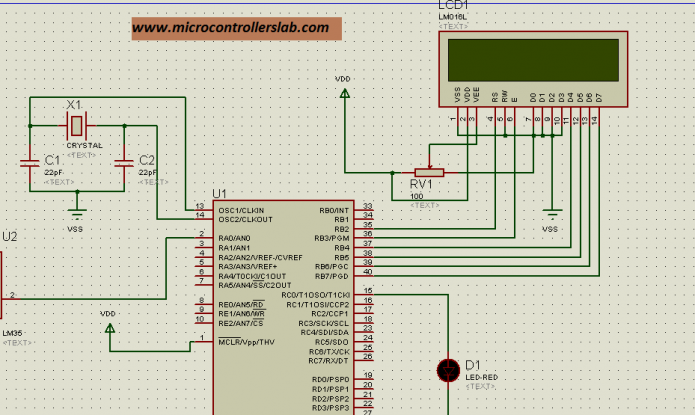Click the OSC2/CLKOUT pin name
Screen dimensions: 695x415
[245, 219]
